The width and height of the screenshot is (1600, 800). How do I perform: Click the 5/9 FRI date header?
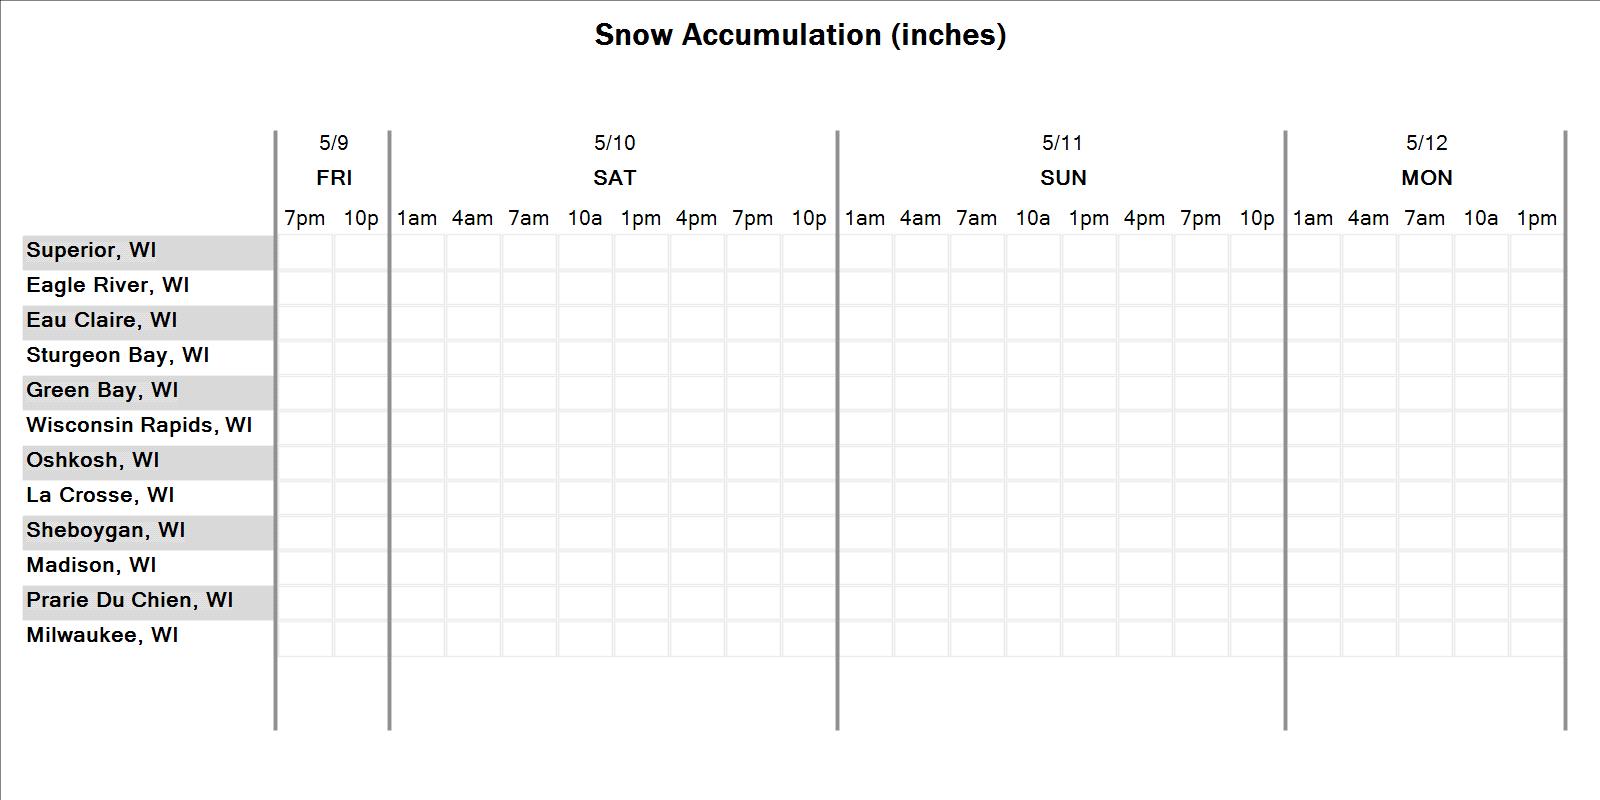click(x=334, y=161)
